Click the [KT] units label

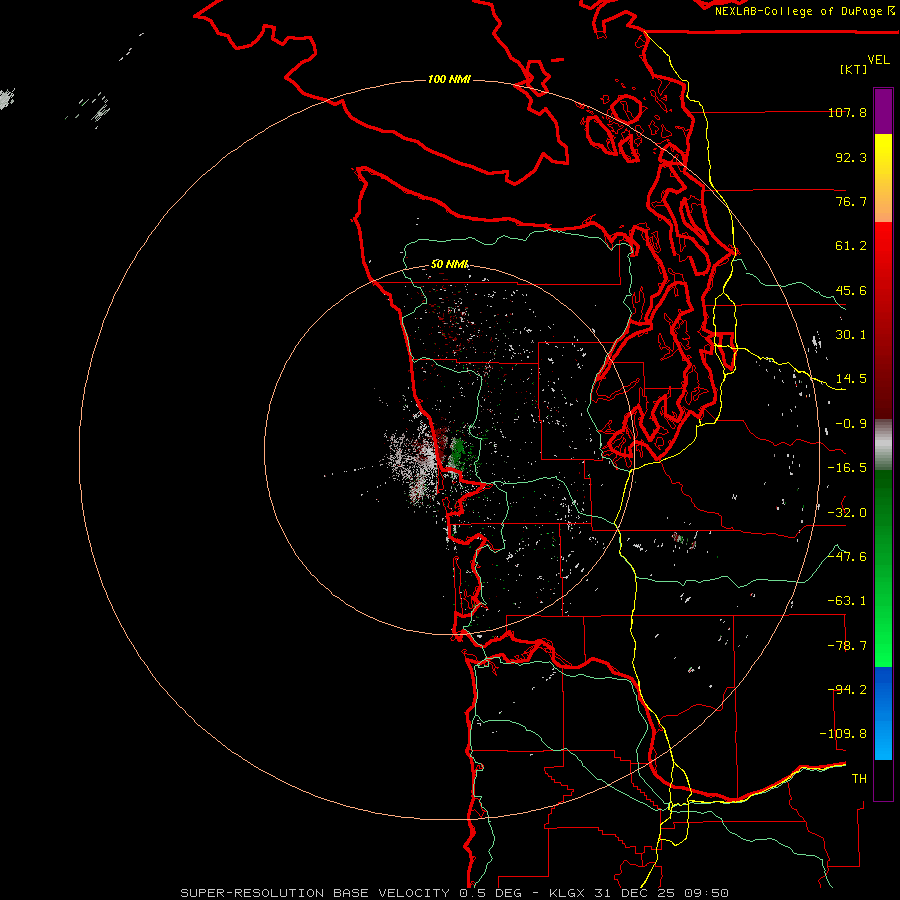pos(854,69)
